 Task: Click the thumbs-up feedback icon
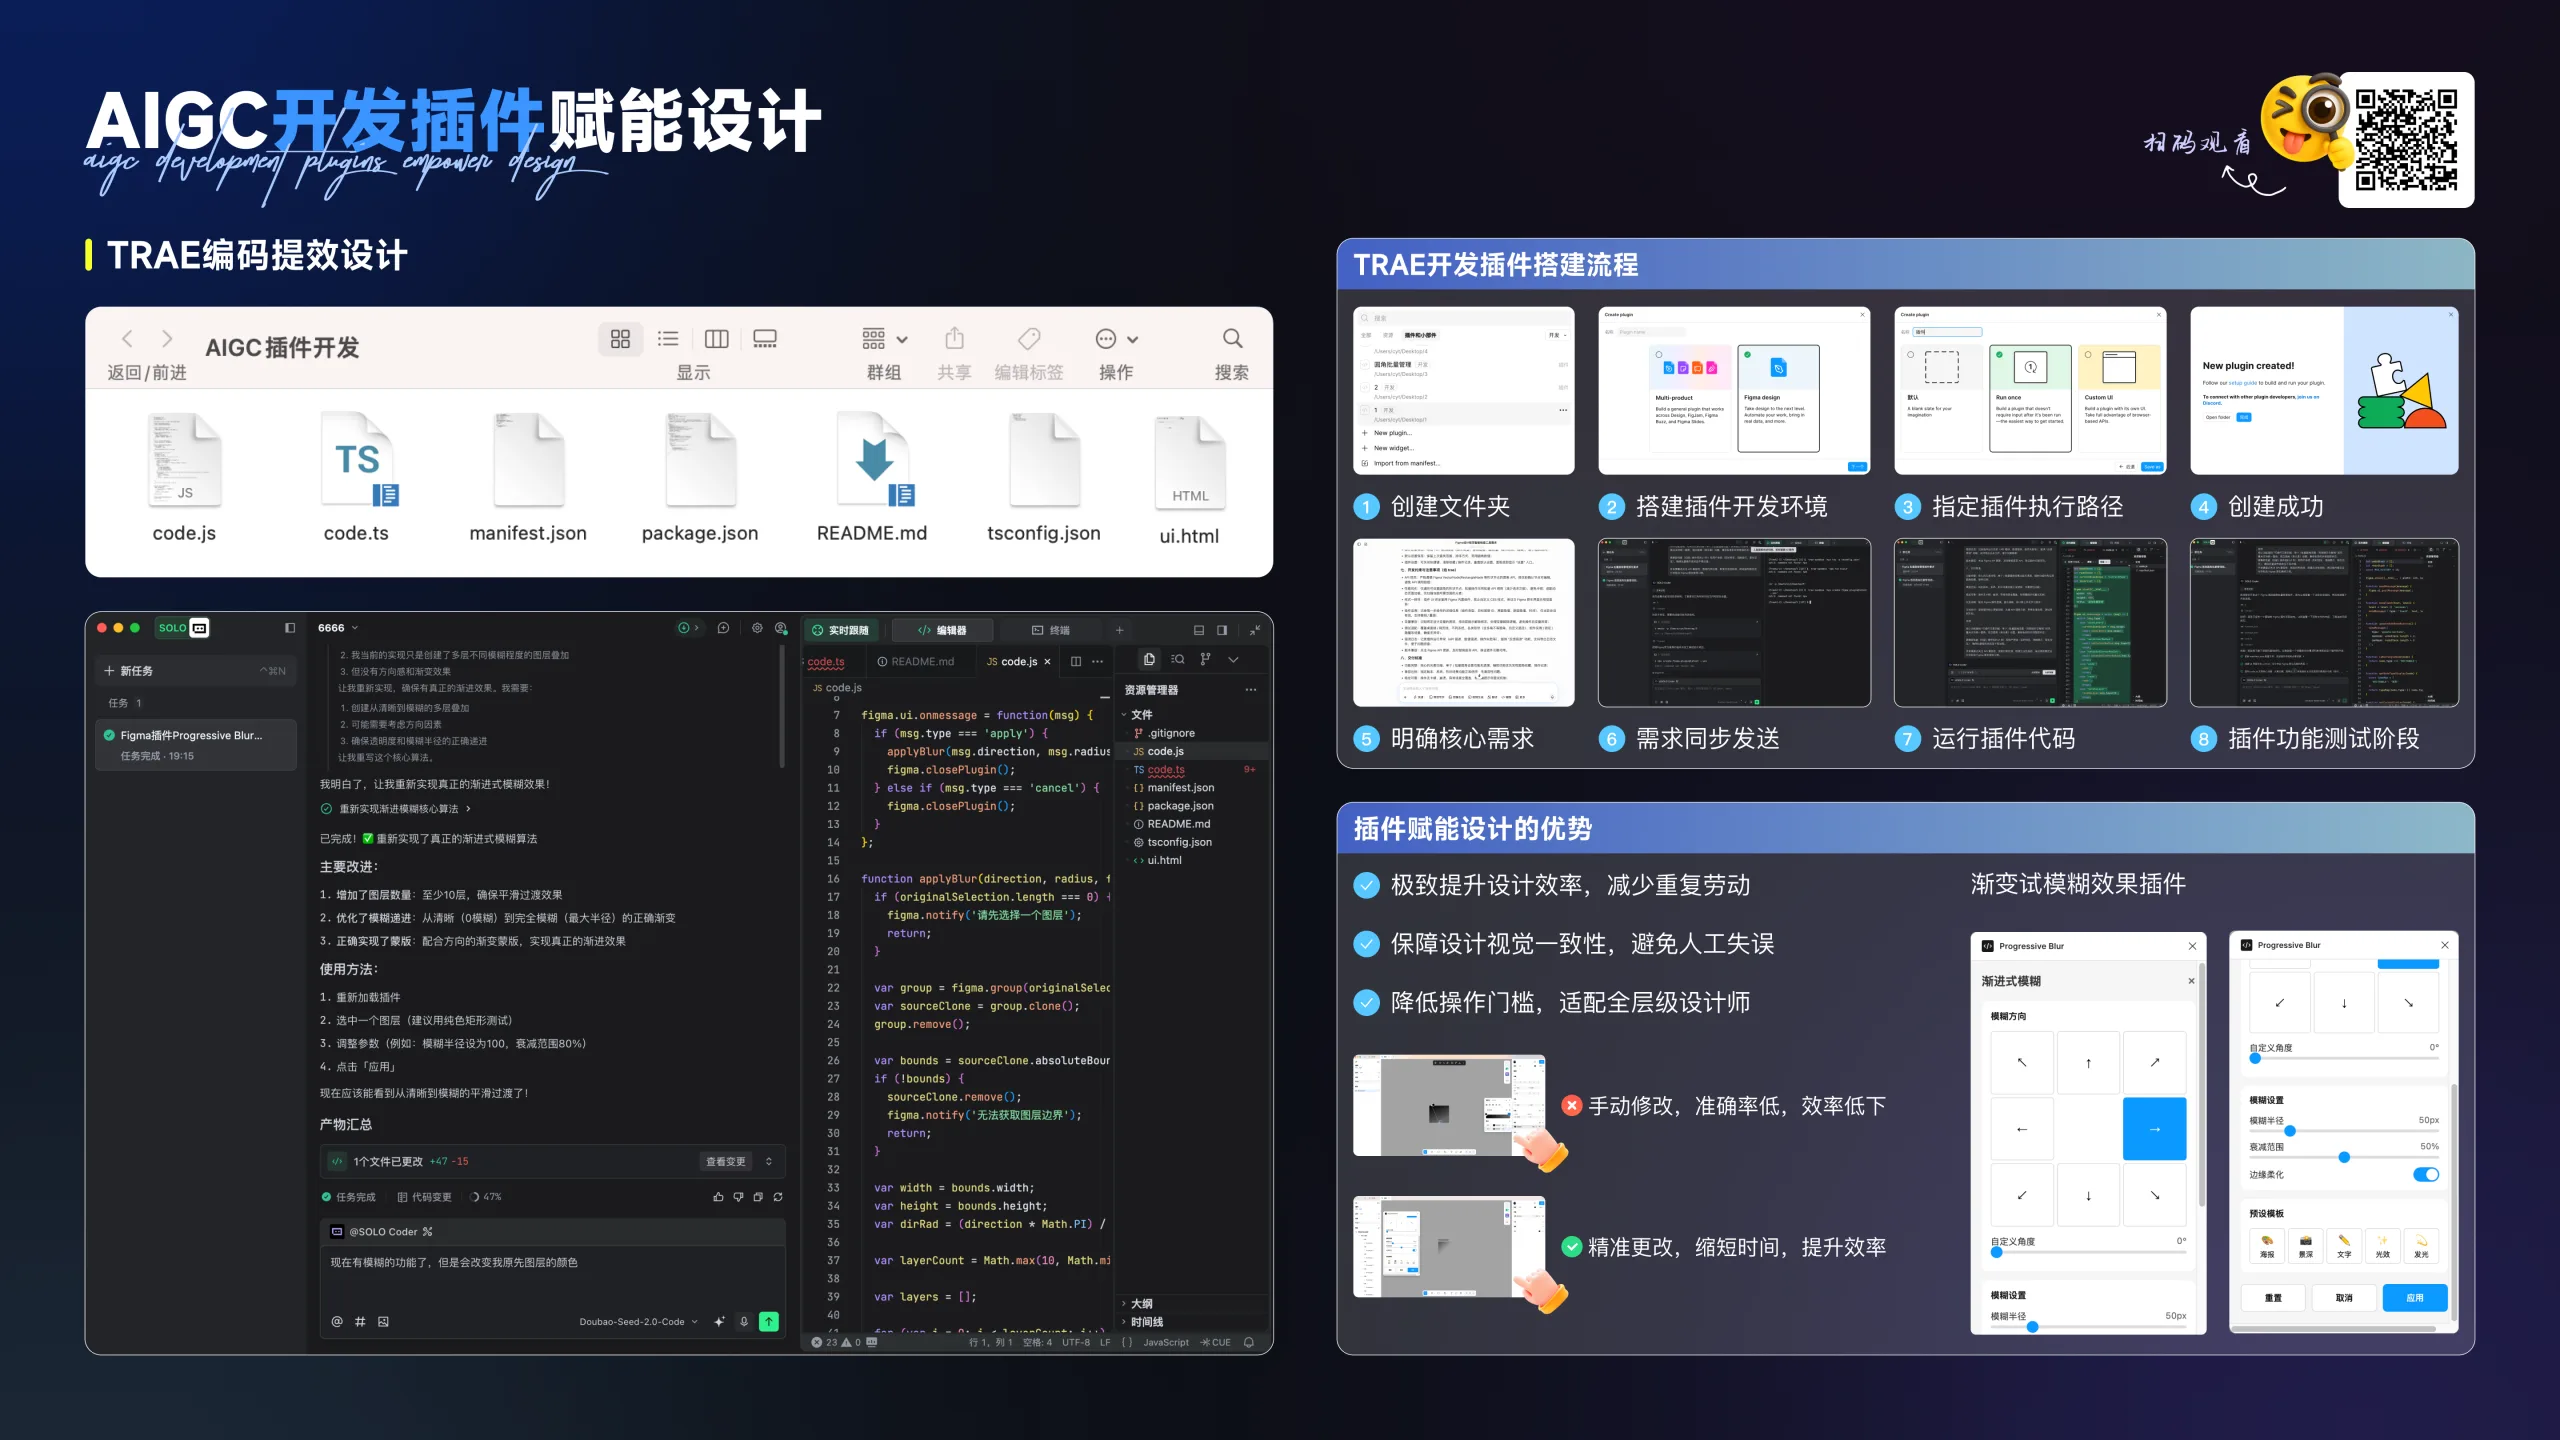tap(718, 1197)
